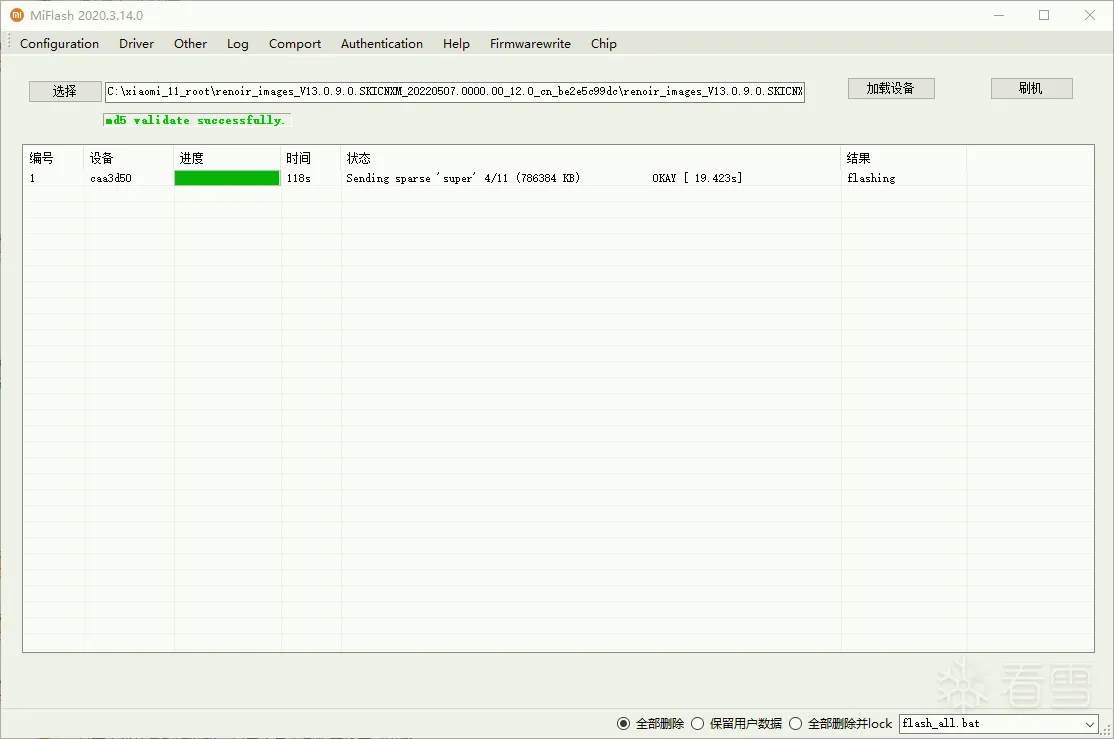
Task: Open the Comport menu
Action: tap(295, 43)
